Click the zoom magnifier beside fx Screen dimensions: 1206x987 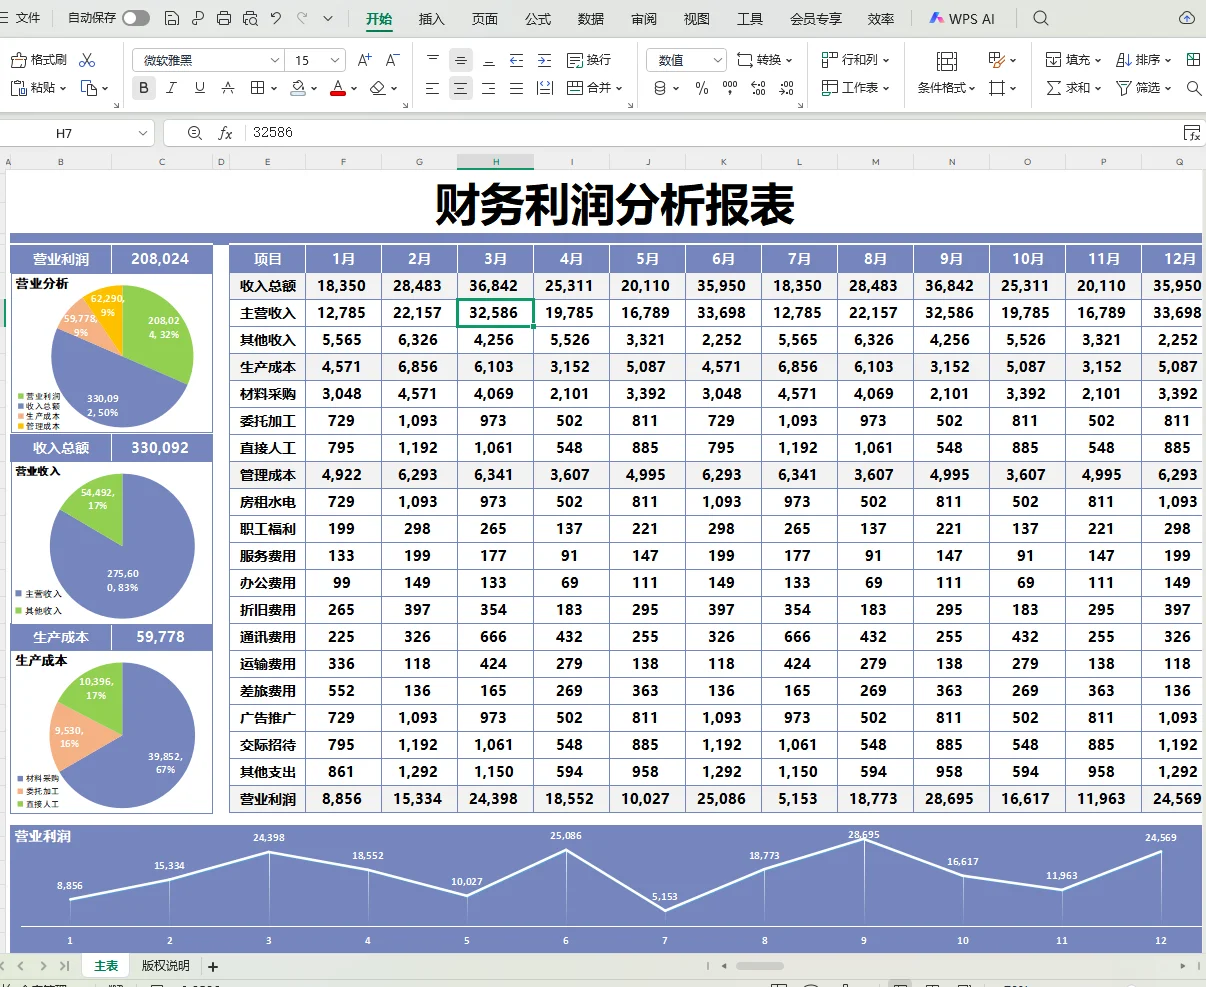tap(195, 133)
